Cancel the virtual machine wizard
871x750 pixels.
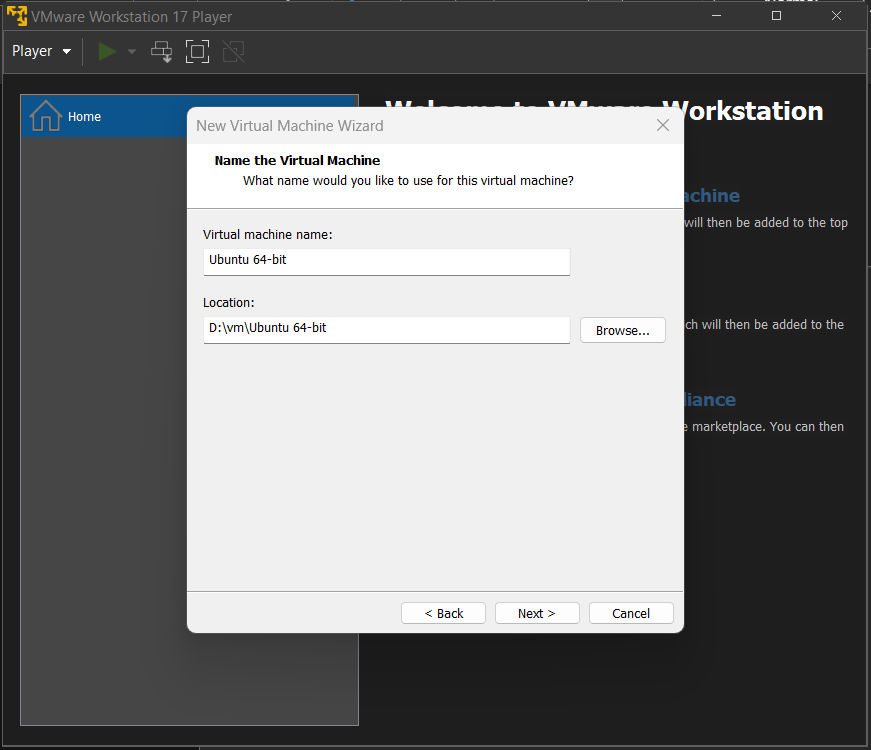(x=631, y=613)
